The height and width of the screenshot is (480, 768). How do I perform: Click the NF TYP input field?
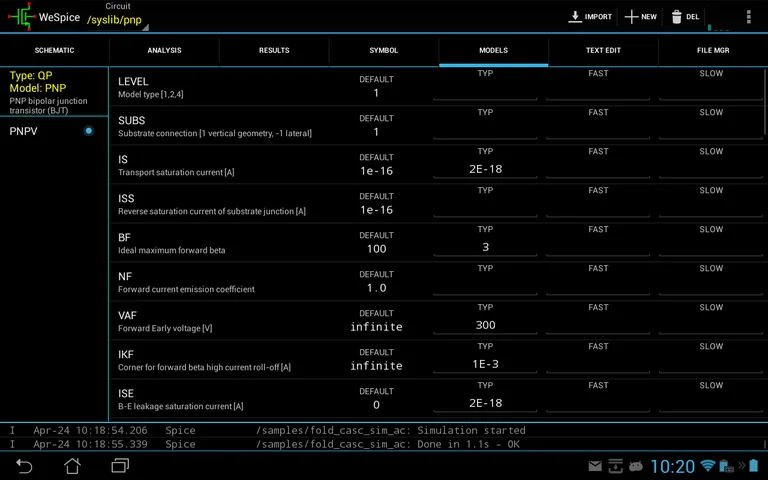[485, 286]
